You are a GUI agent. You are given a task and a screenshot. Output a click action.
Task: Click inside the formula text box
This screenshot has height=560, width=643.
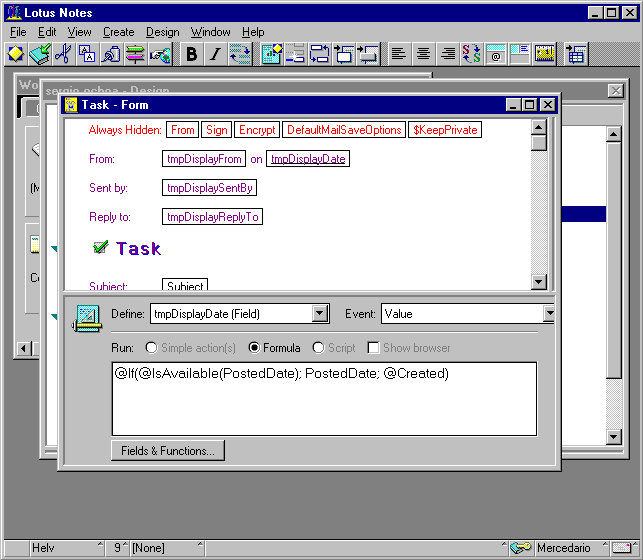pyautogui.click(x=324, y=399)
